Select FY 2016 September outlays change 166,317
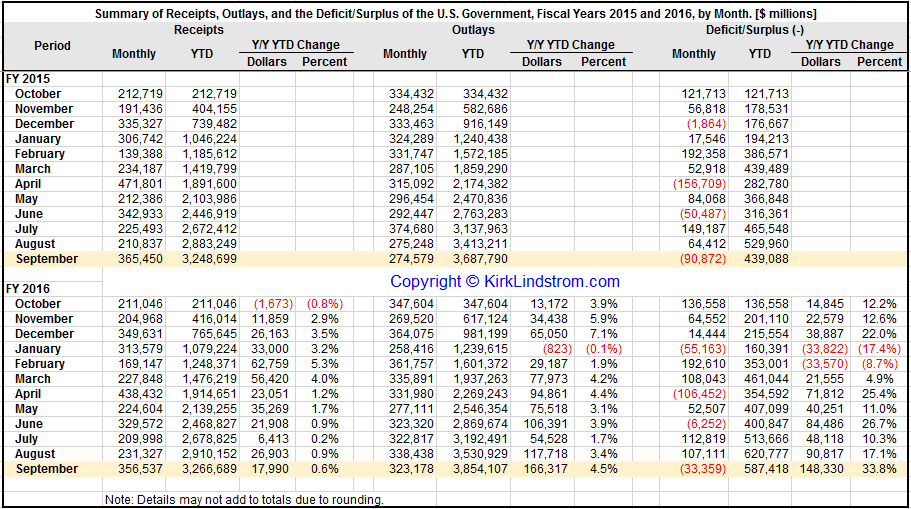Screen dimensions: 911x509 (546, 469)
